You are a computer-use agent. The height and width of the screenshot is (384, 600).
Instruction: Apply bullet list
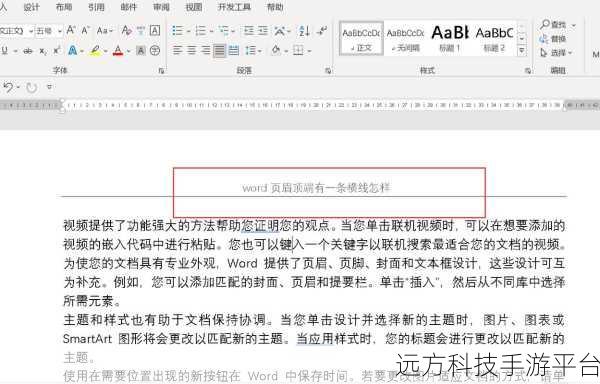[x=177, y=31]
